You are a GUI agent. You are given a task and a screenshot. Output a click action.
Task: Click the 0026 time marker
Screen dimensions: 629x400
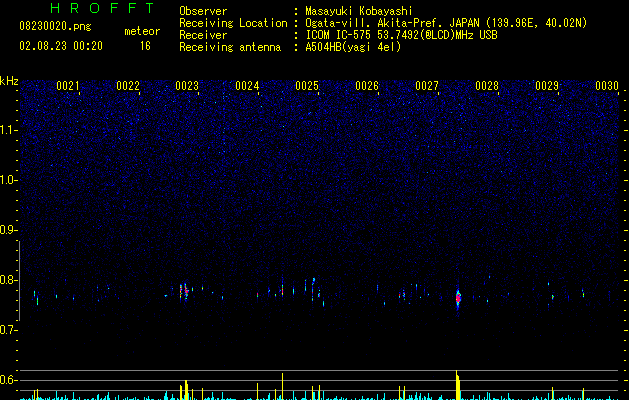[x=367, y=86]
